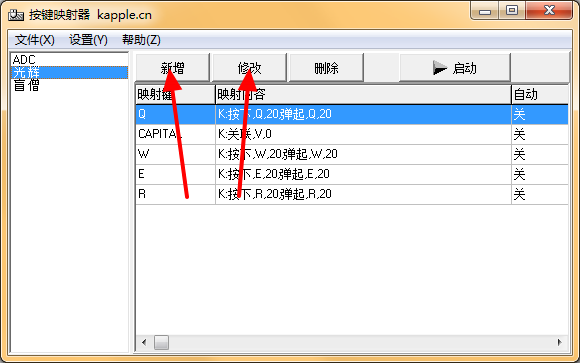Click the 映射内容 column header
This screenshot has height=363, width=580.
(x=363, y=94)
